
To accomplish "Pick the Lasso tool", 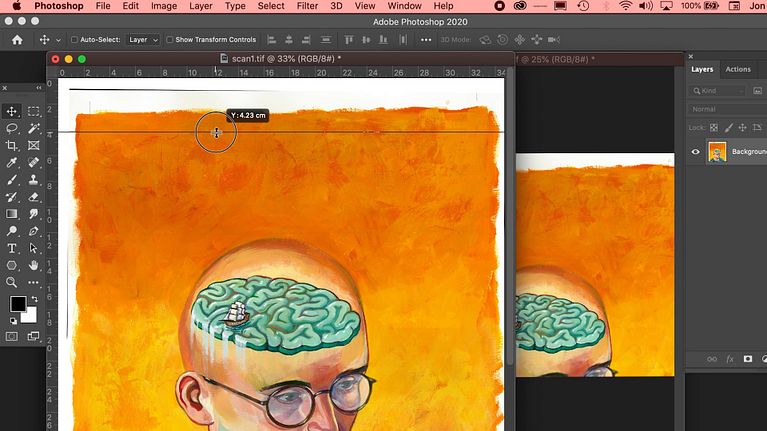I will (12, 128).
